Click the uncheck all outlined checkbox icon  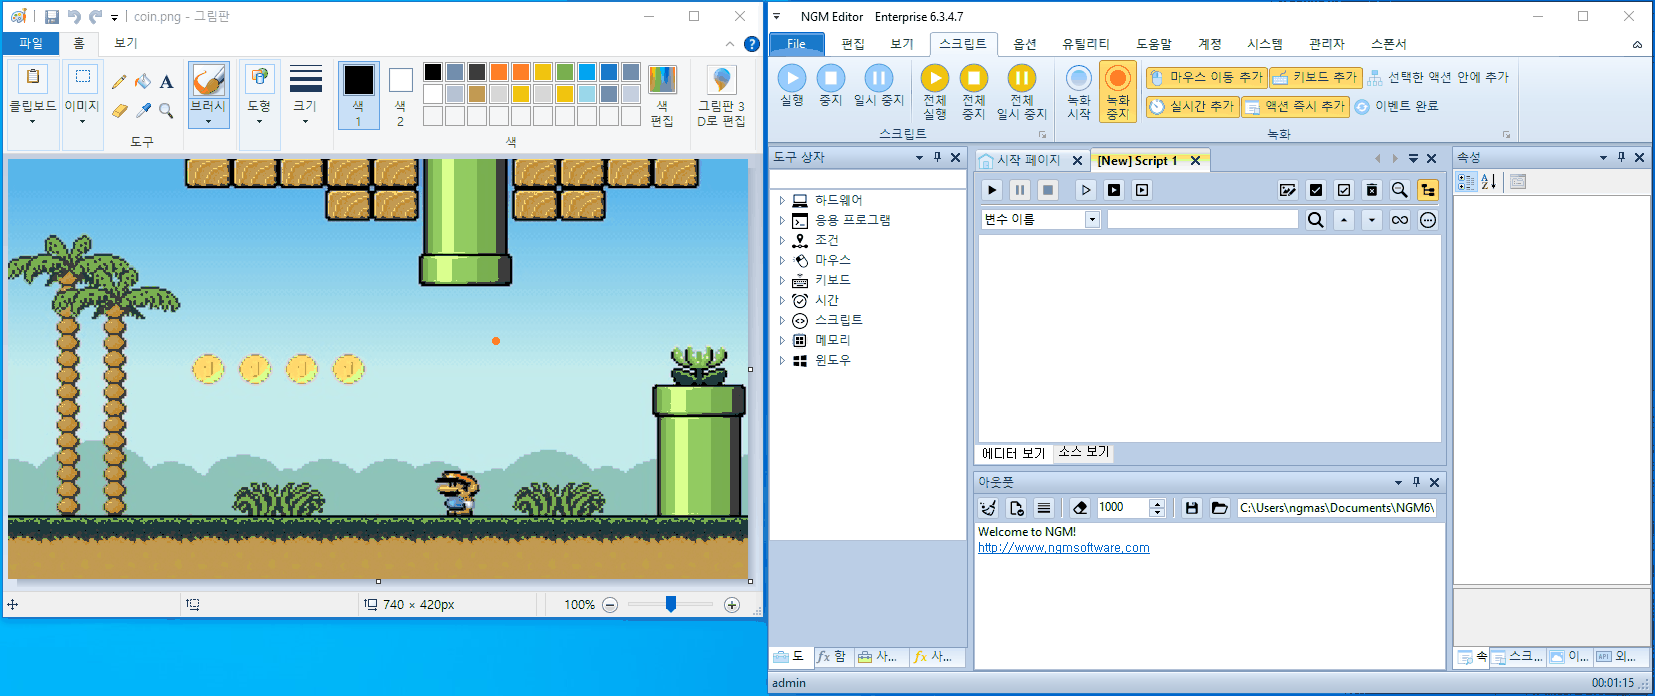click(x=1344, y=190)
